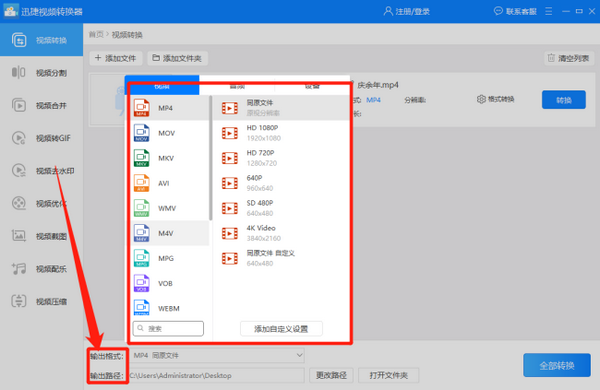The height and width of the screenshot is (390, 600).
Task: Click the format list scrollbar
Action: [210, 158]
